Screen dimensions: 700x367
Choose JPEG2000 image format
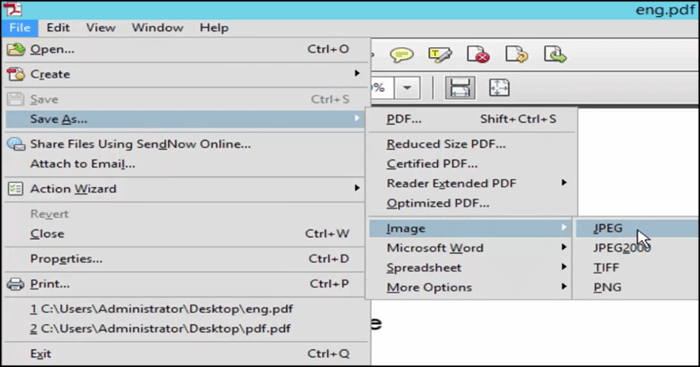(x=637, y=248)
